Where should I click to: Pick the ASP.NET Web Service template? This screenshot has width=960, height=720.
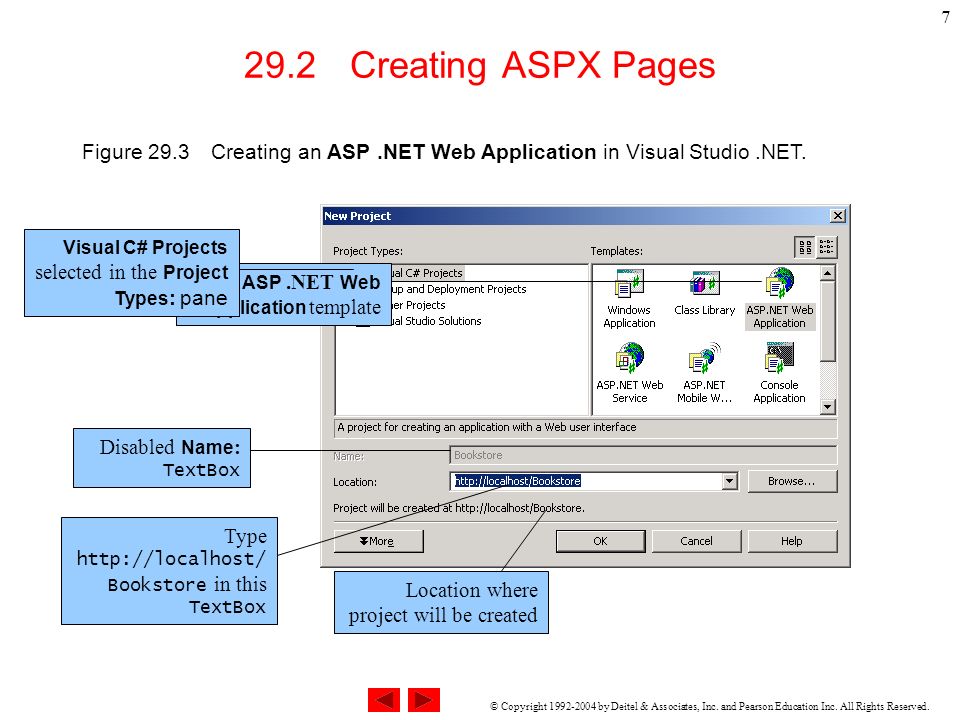(x=629, y=373)
